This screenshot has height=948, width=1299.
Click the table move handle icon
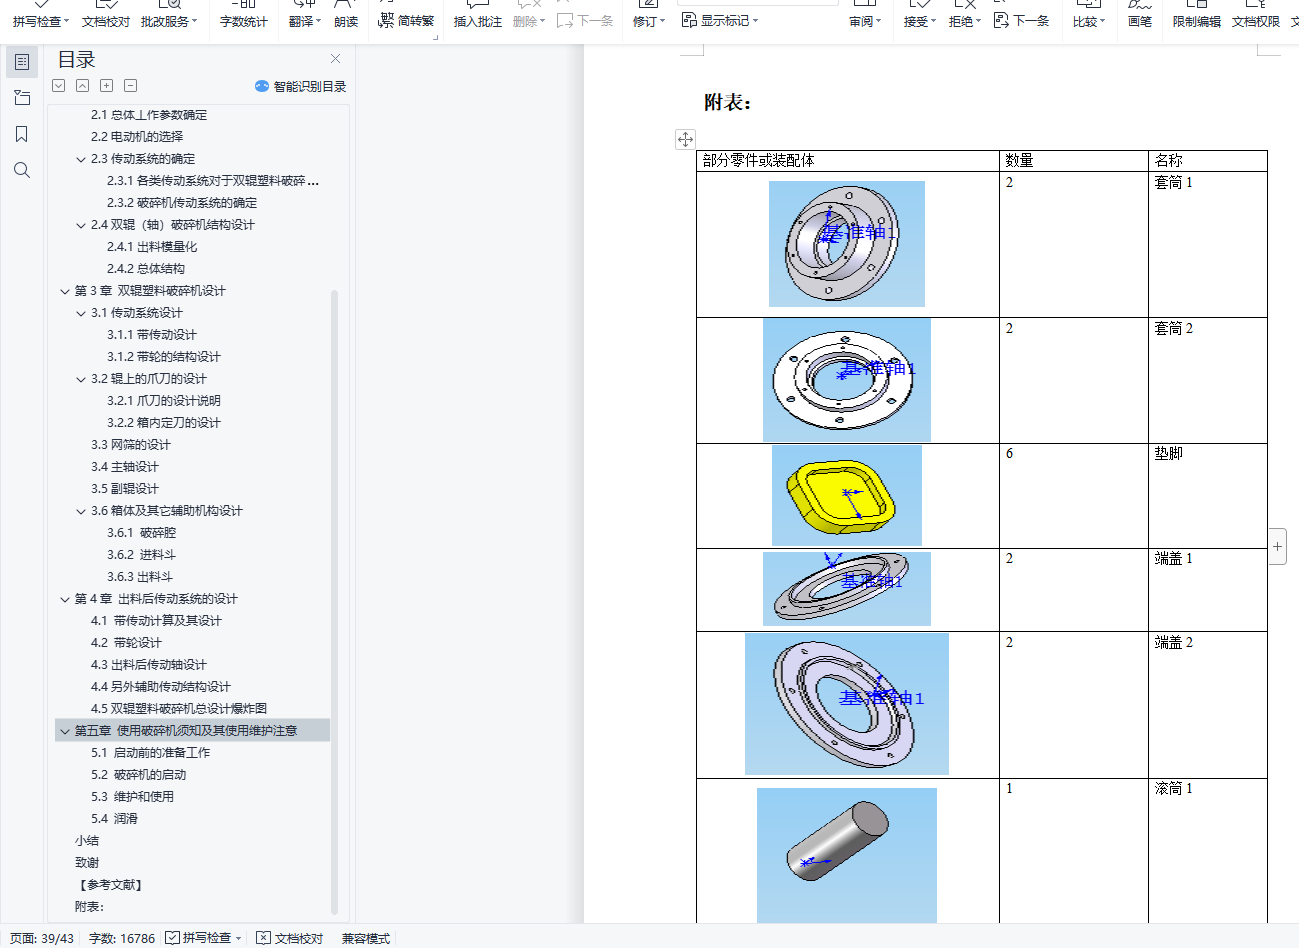point(685,139)
